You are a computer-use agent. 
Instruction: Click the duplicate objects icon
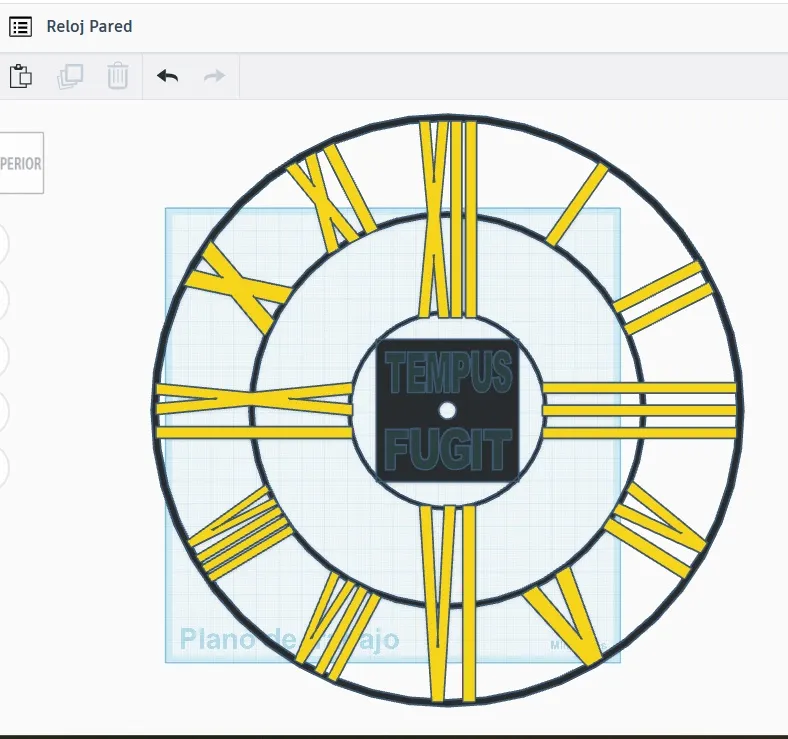pos(70,76)
